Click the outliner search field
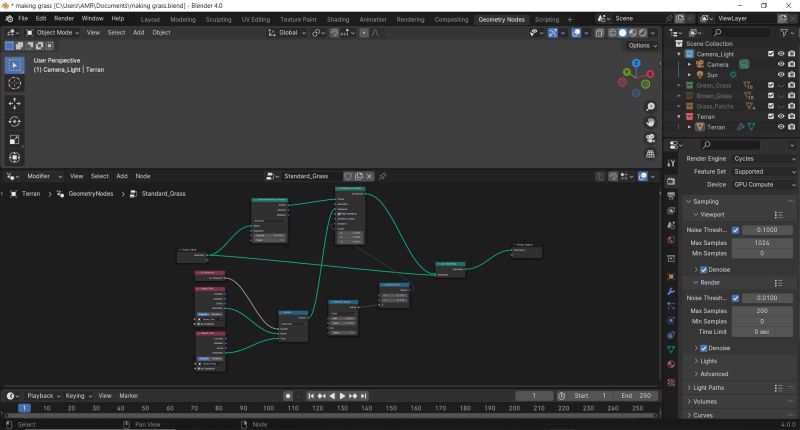Image resolution: width=800 pixels, height=430 pixels. point(741,33)
